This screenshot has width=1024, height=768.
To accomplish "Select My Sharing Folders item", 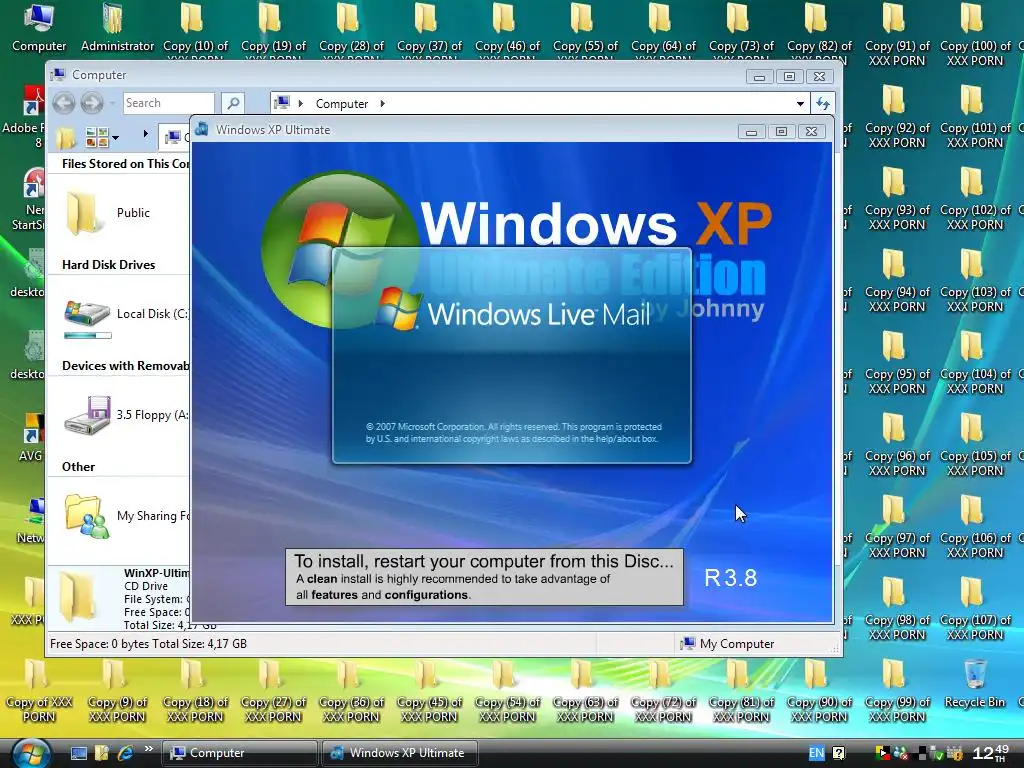I will point(126,517).
